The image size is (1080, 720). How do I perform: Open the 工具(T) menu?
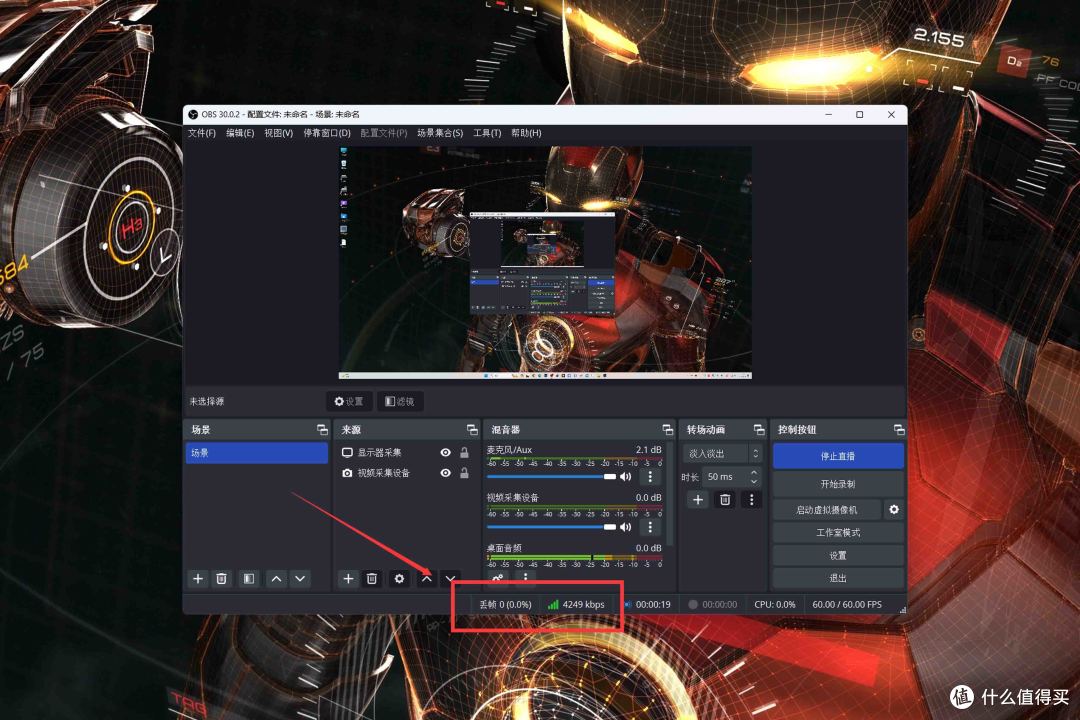point(486,133)
